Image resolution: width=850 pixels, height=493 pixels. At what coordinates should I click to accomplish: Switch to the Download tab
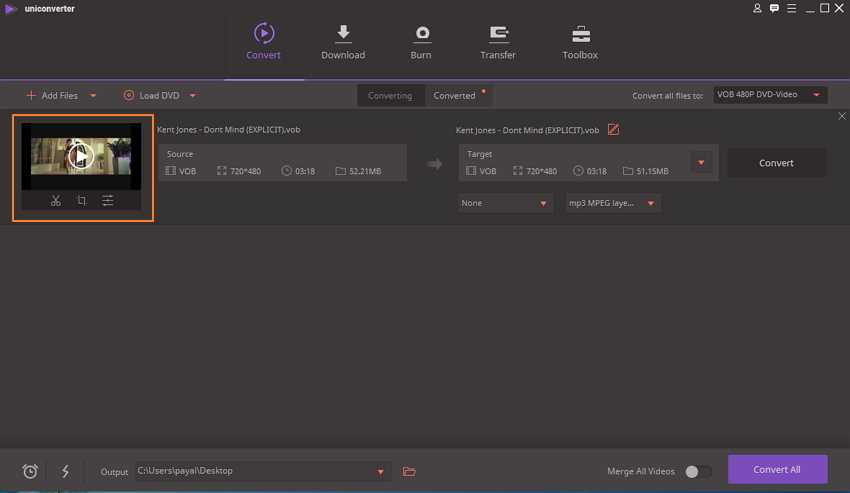pyautogui.click(x=343, y=42)
